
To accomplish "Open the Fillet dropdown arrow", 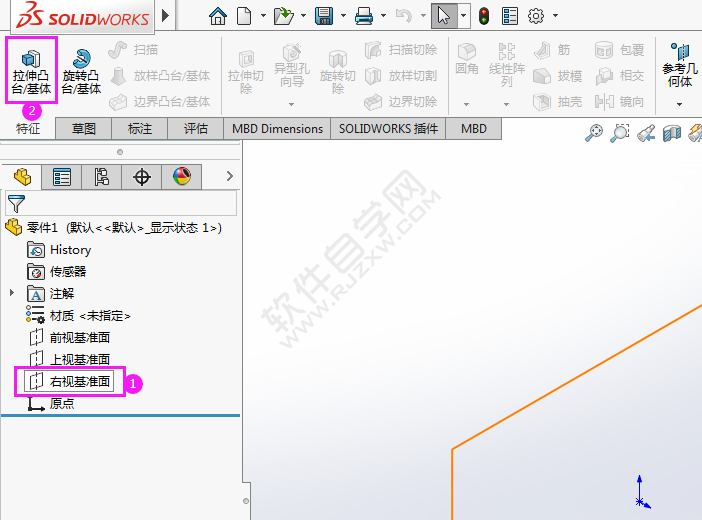I will (x=466, y=104).
